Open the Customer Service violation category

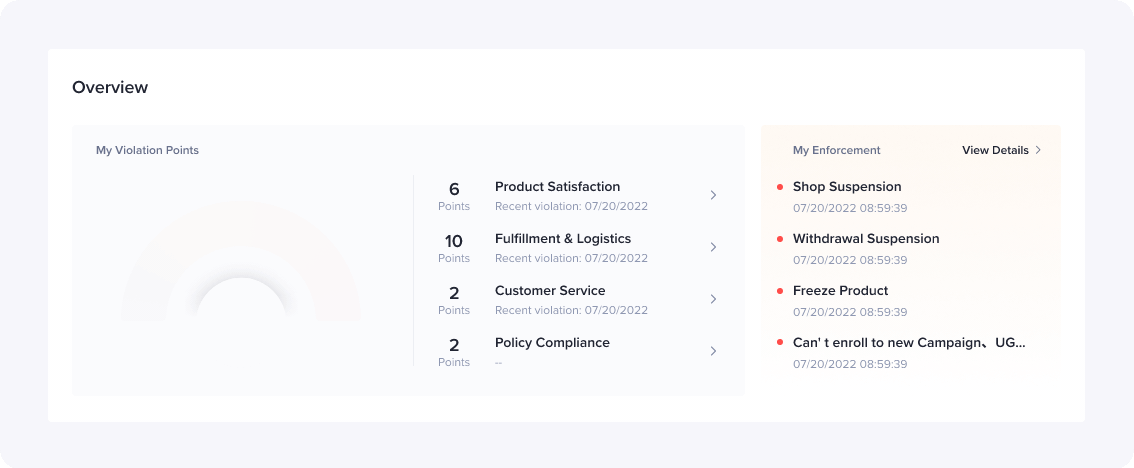point(550,291)
